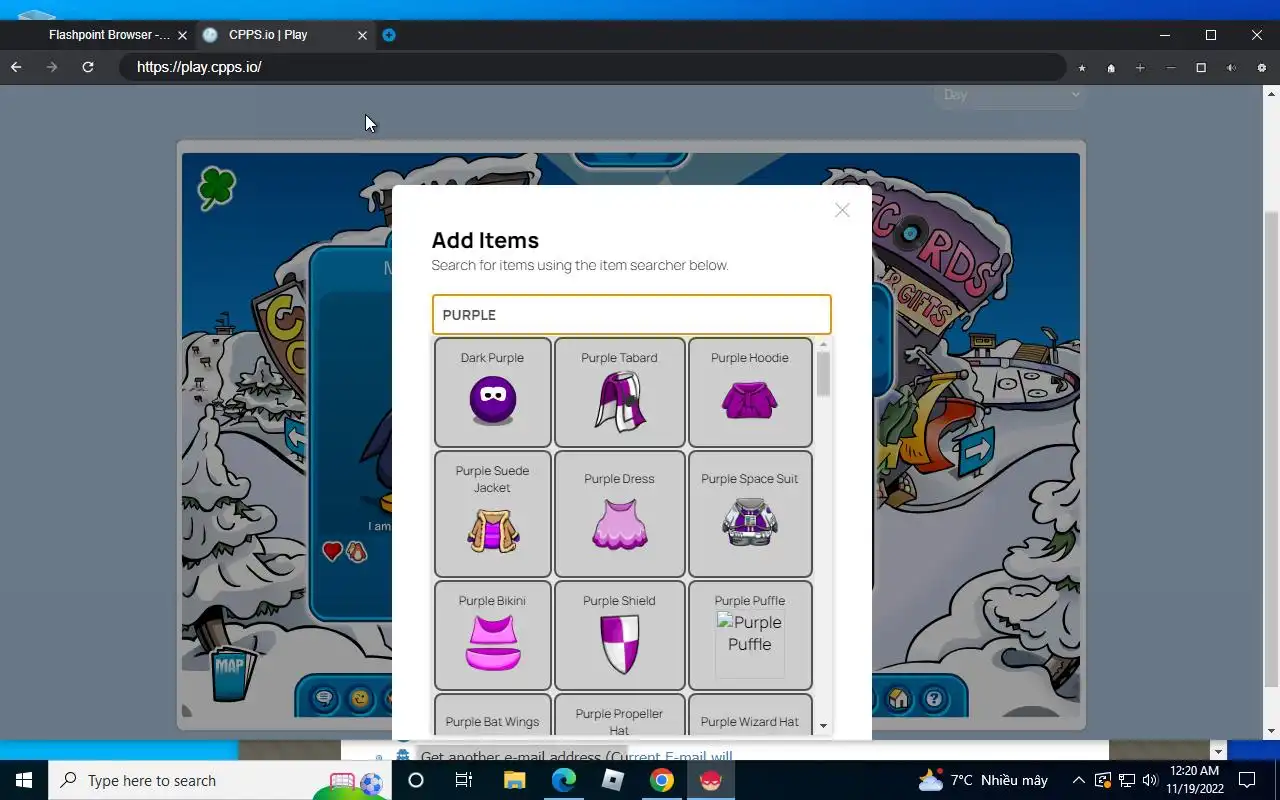
Task: Close the Add Items dialog
Action: tap(842, 210)
